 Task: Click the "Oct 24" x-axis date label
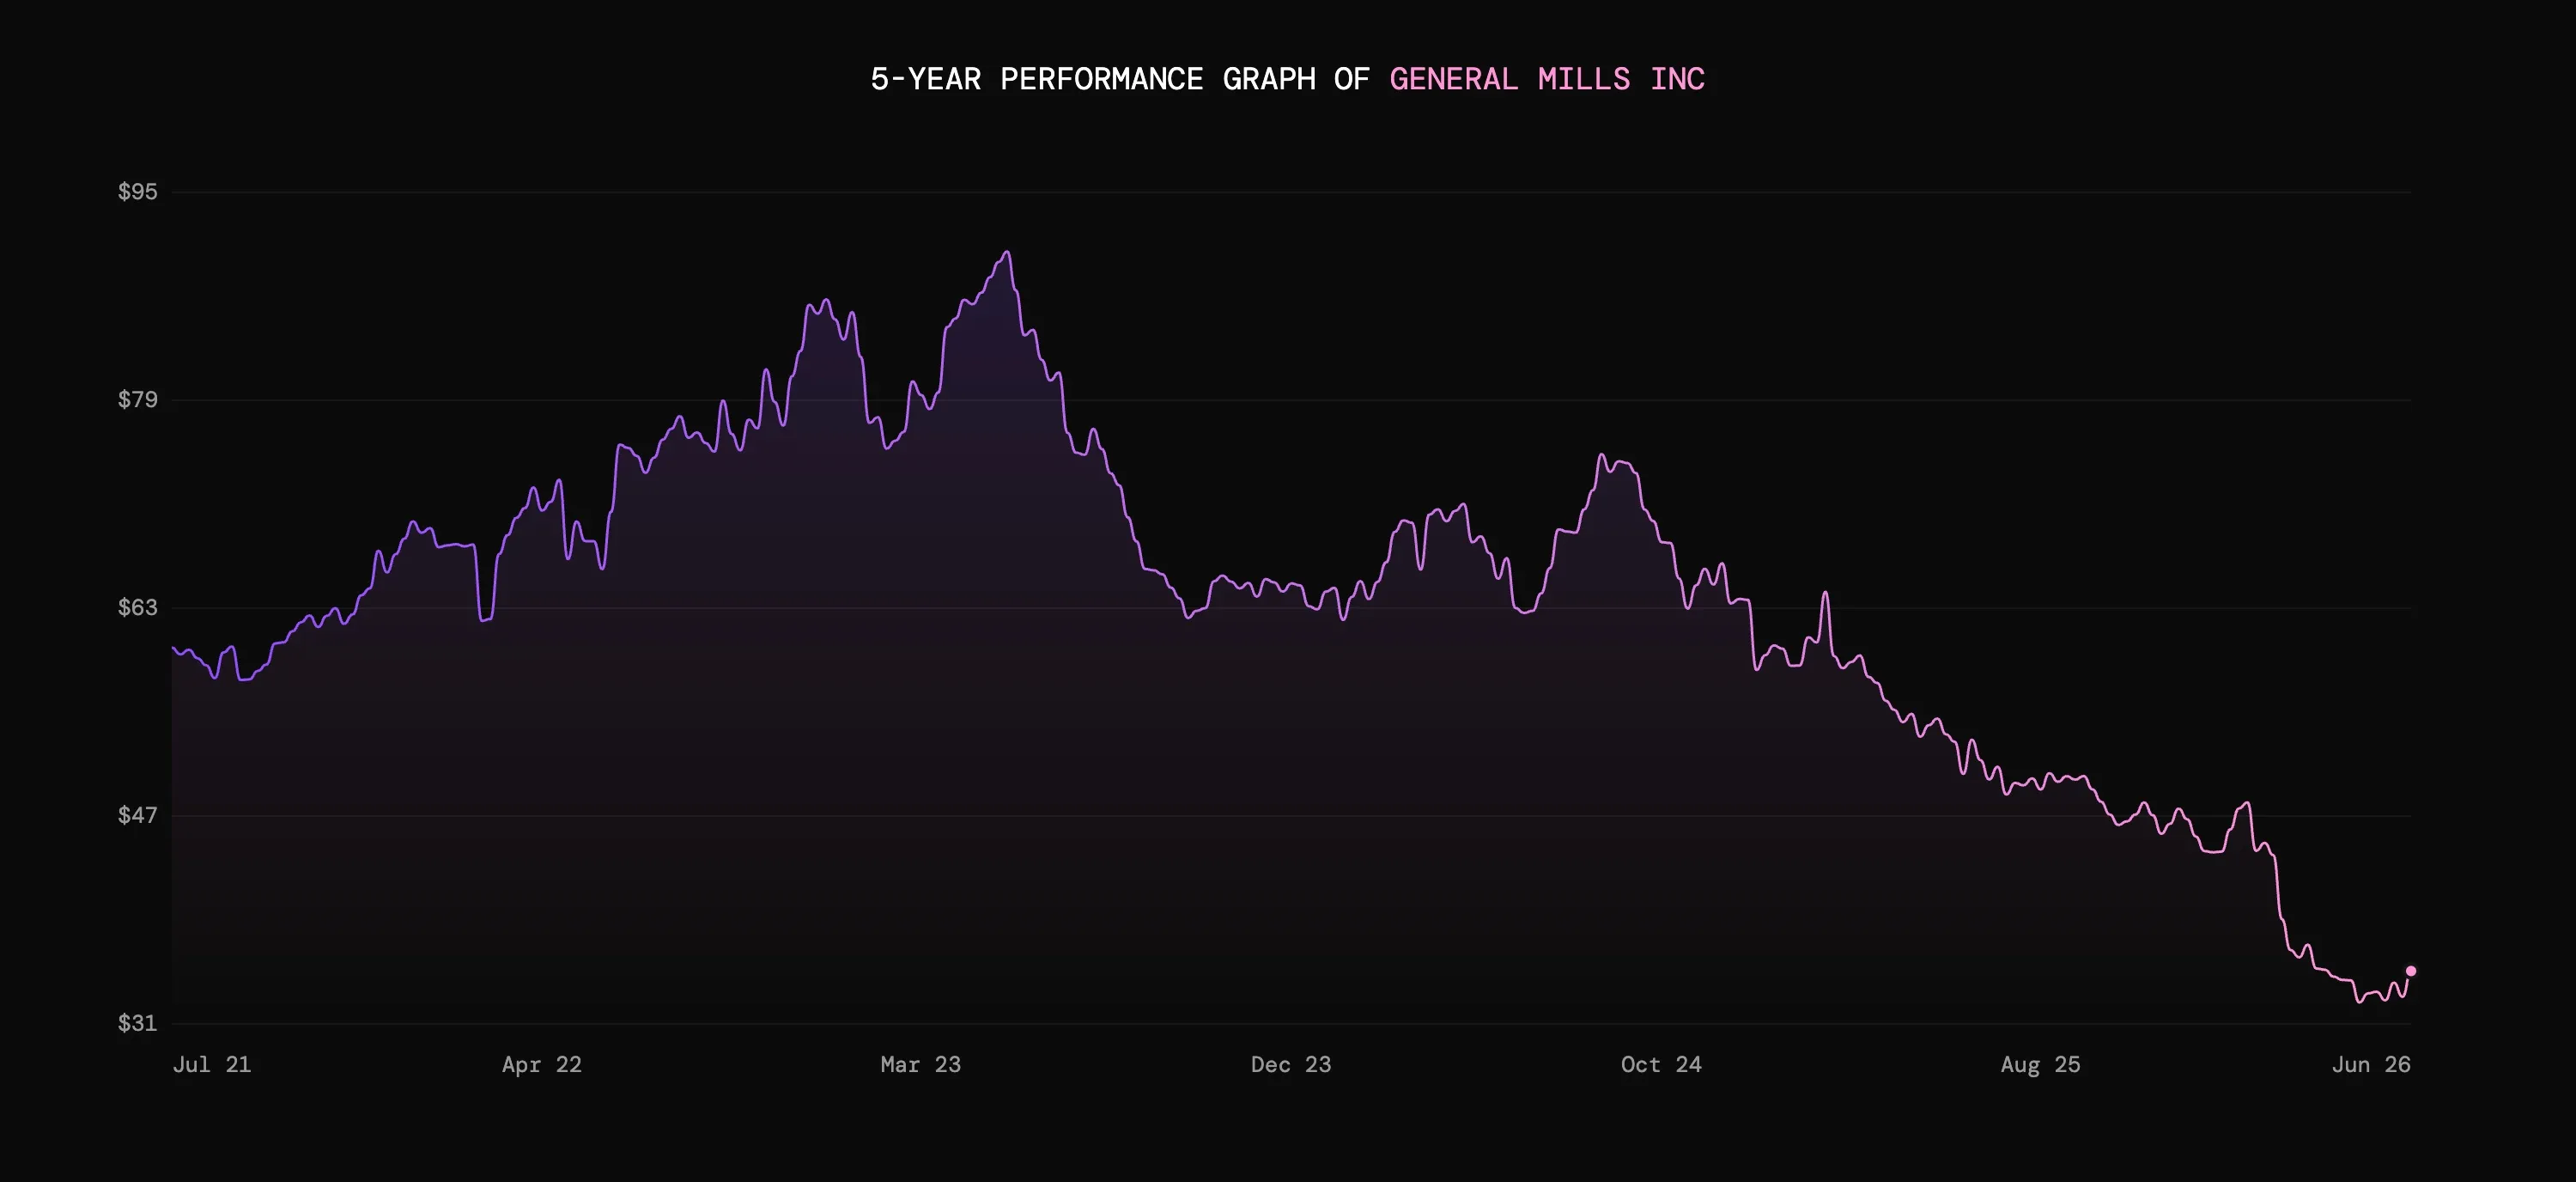(x=1661, y=1064)
